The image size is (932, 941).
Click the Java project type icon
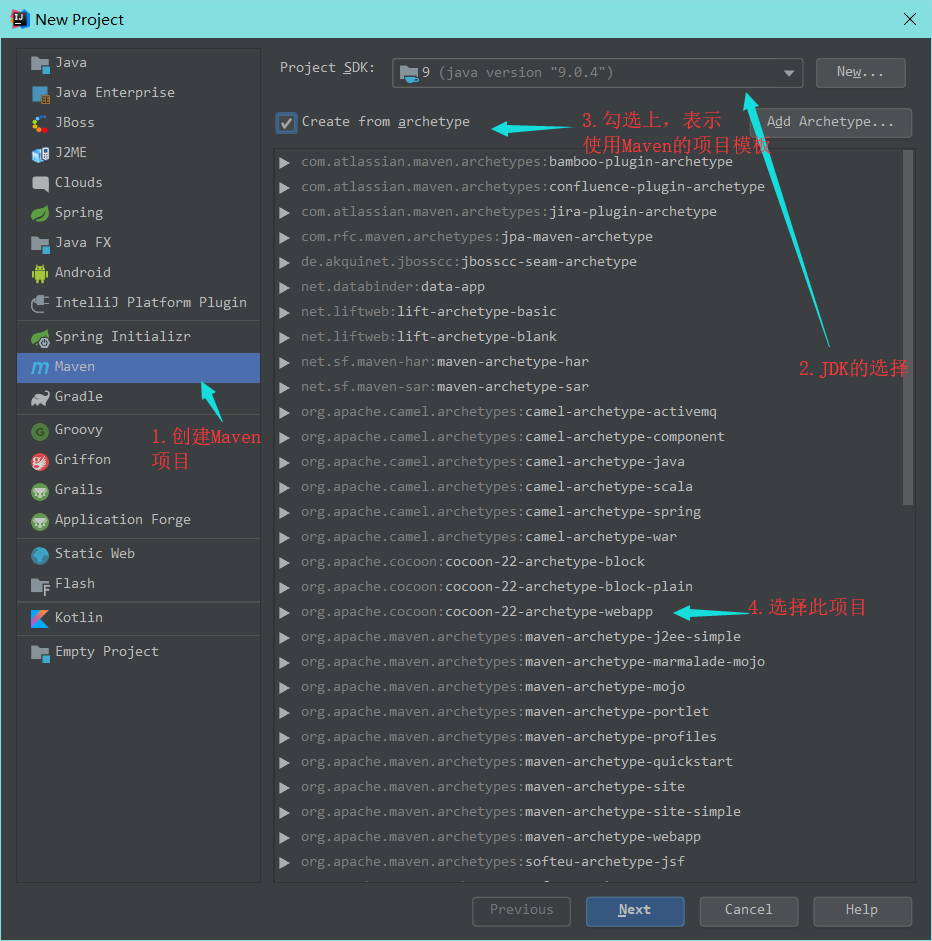[40, 64]
